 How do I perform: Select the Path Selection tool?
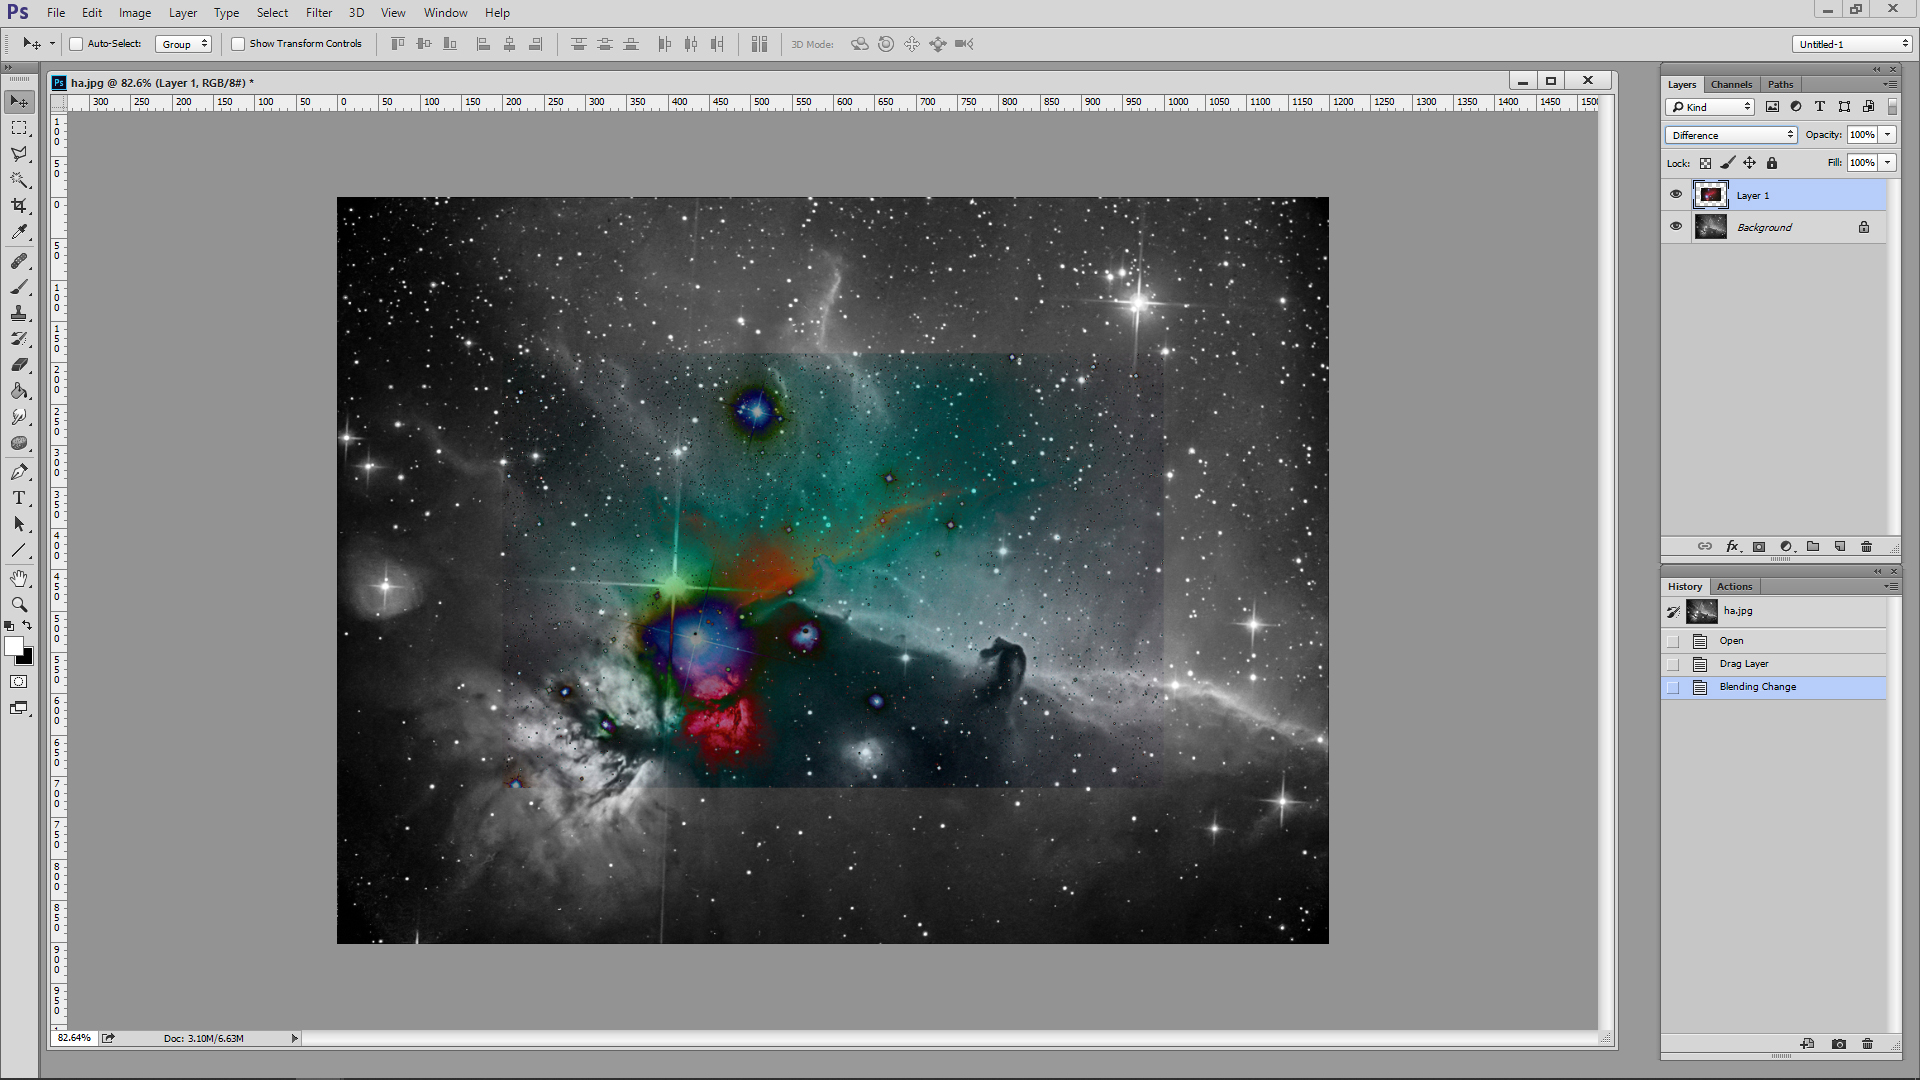pos(19,524)
